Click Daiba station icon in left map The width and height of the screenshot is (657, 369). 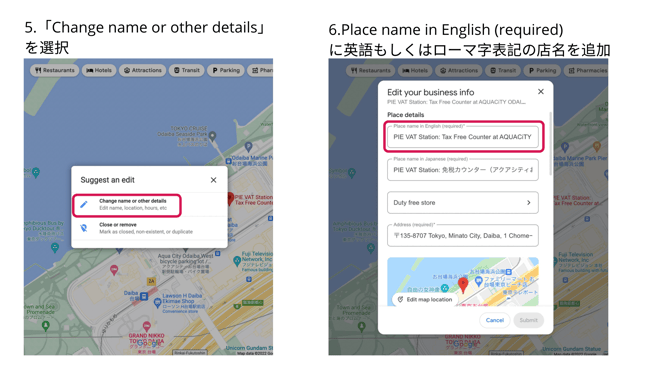point(144,297)
